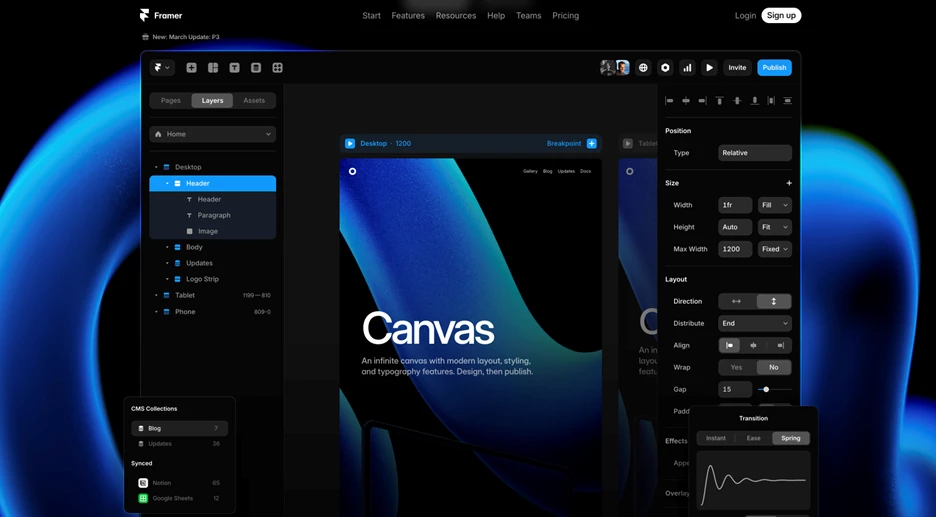Select the Text tool in the toolbar

coord(235,68)
